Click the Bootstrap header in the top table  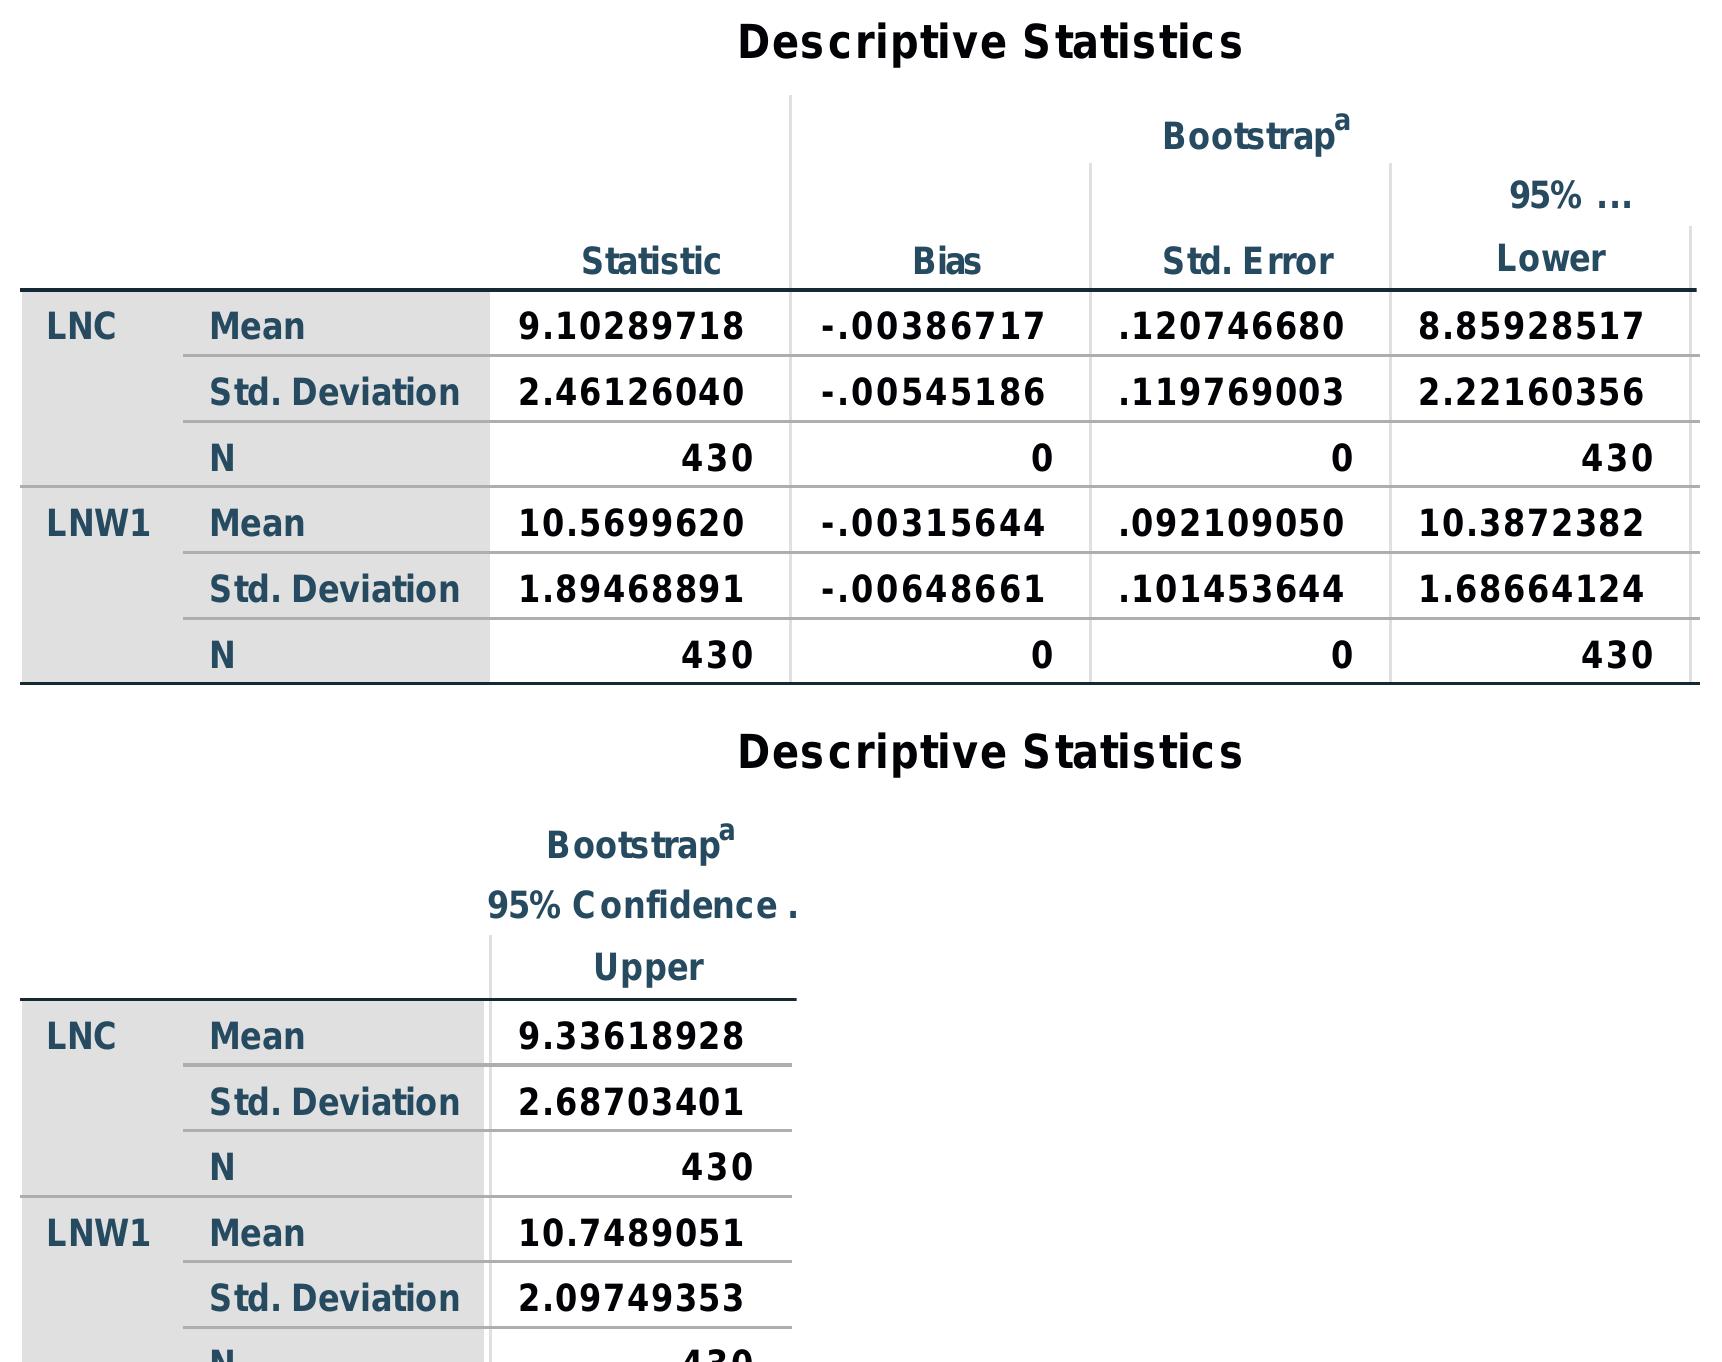(x=1255, y=135)
